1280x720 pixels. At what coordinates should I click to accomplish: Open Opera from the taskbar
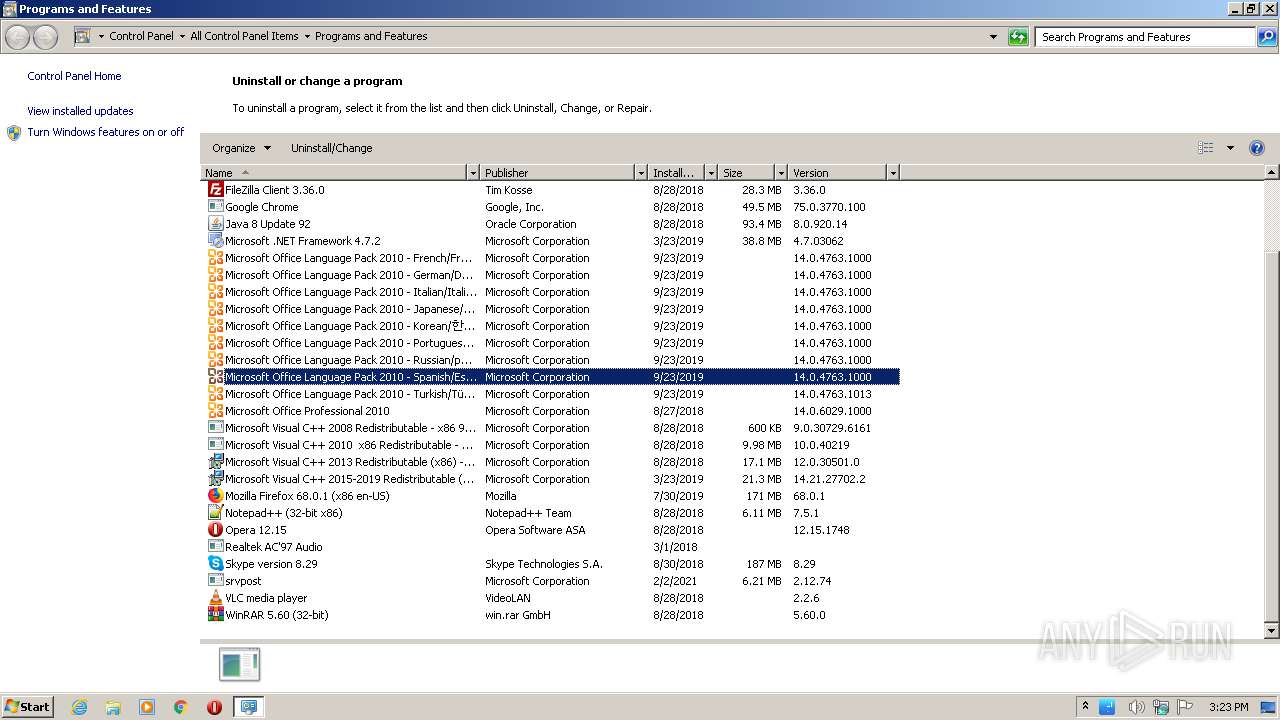pos(214,707)
